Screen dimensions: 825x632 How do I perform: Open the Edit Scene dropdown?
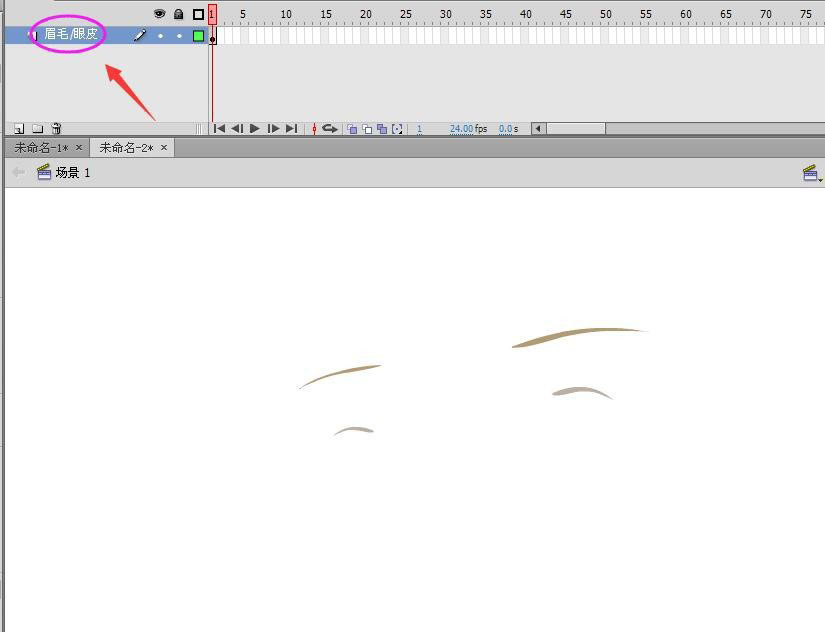click(x=812, y=173)
